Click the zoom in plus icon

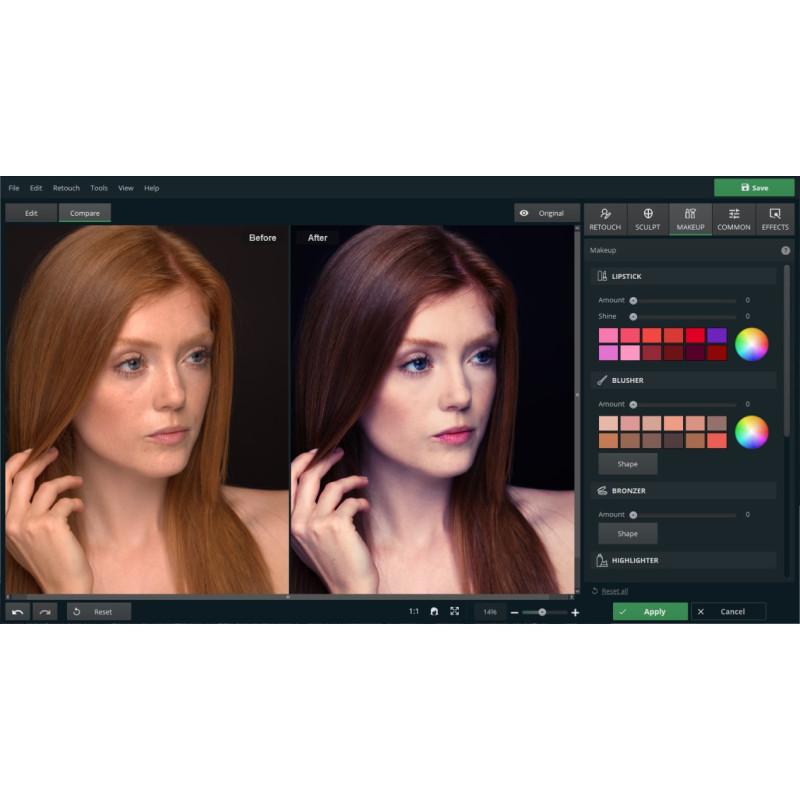click(x=575, y=612)
